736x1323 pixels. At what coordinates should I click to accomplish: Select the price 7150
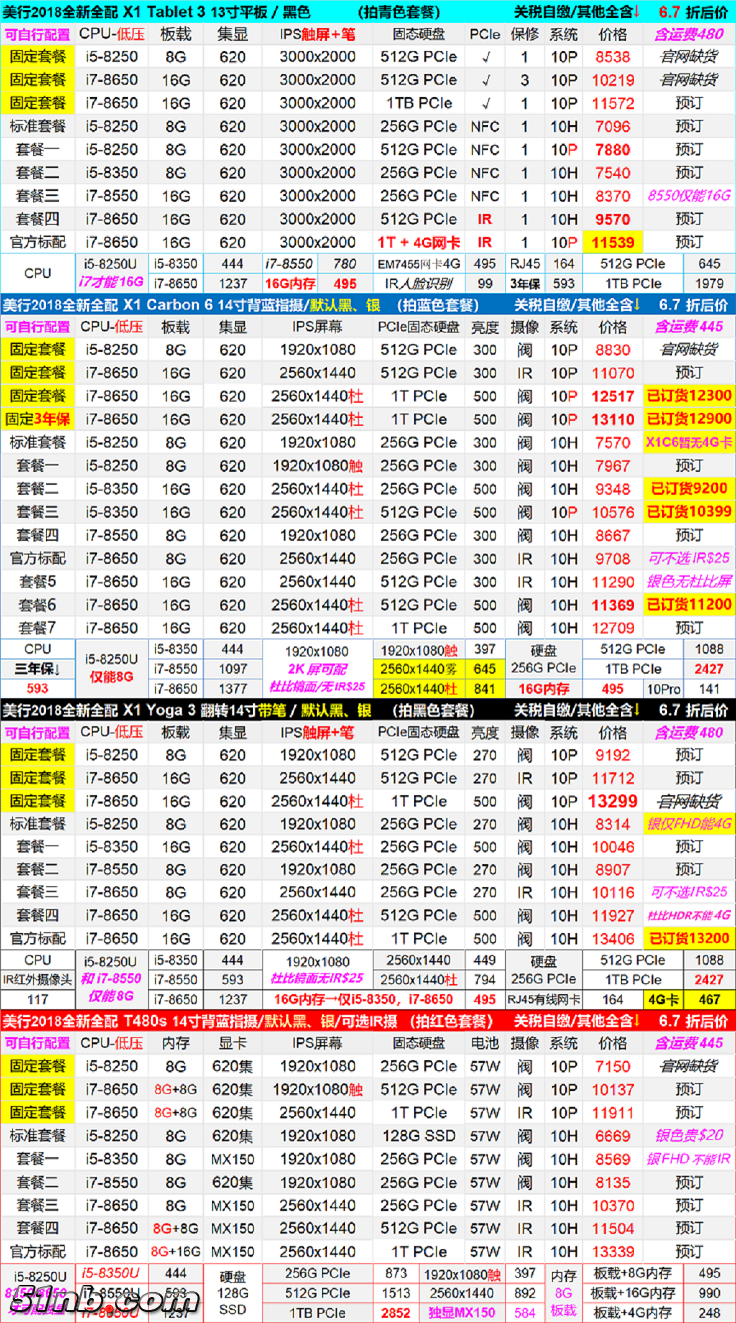click(x=613, y=1067)
